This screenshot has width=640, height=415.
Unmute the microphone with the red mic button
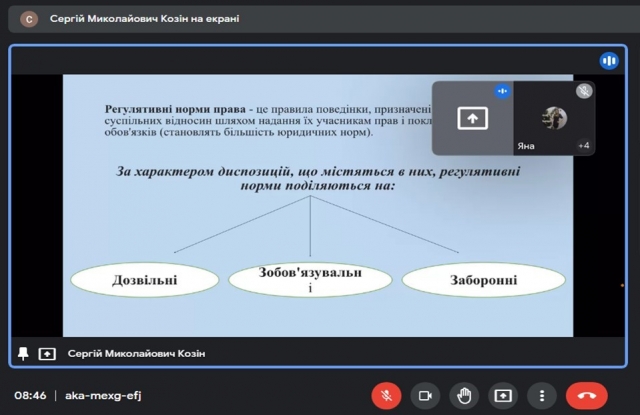(386, 395)
